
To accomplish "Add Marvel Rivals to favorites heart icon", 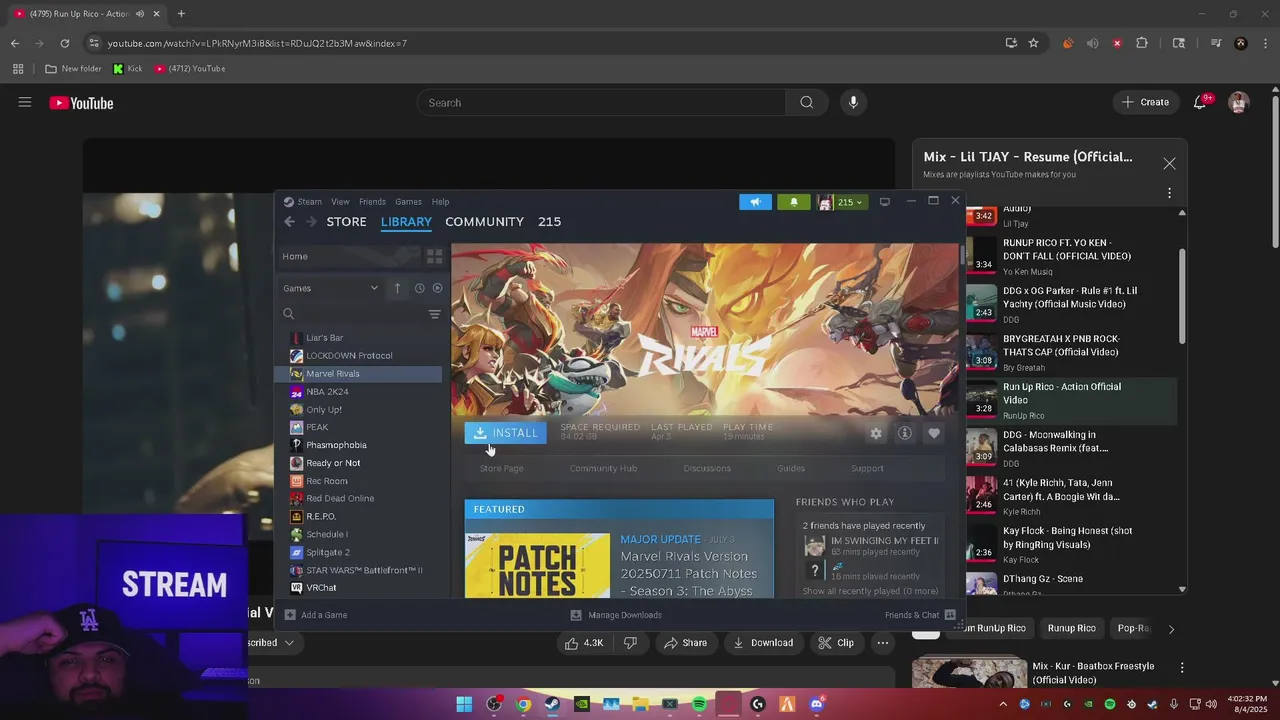I will [934, 433].
